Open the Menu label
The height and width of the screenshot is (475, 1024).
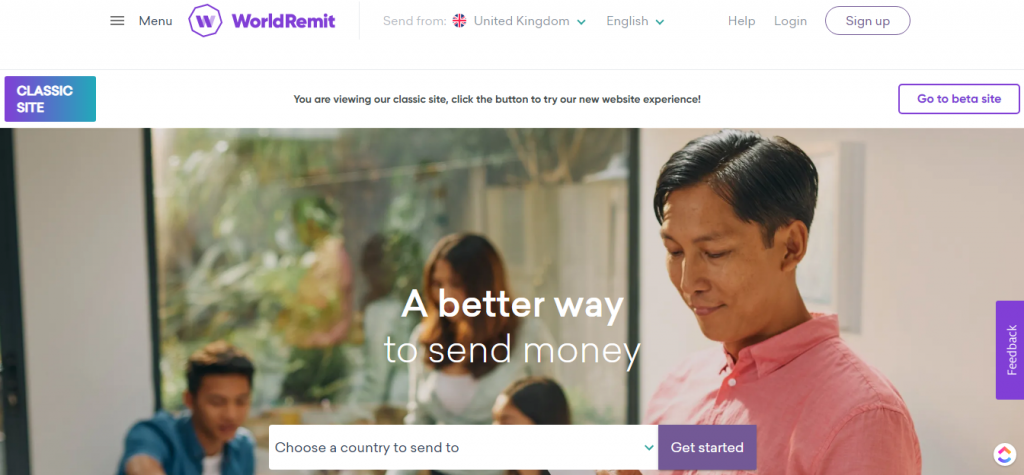pyautogui.click(x=155, y=21)
